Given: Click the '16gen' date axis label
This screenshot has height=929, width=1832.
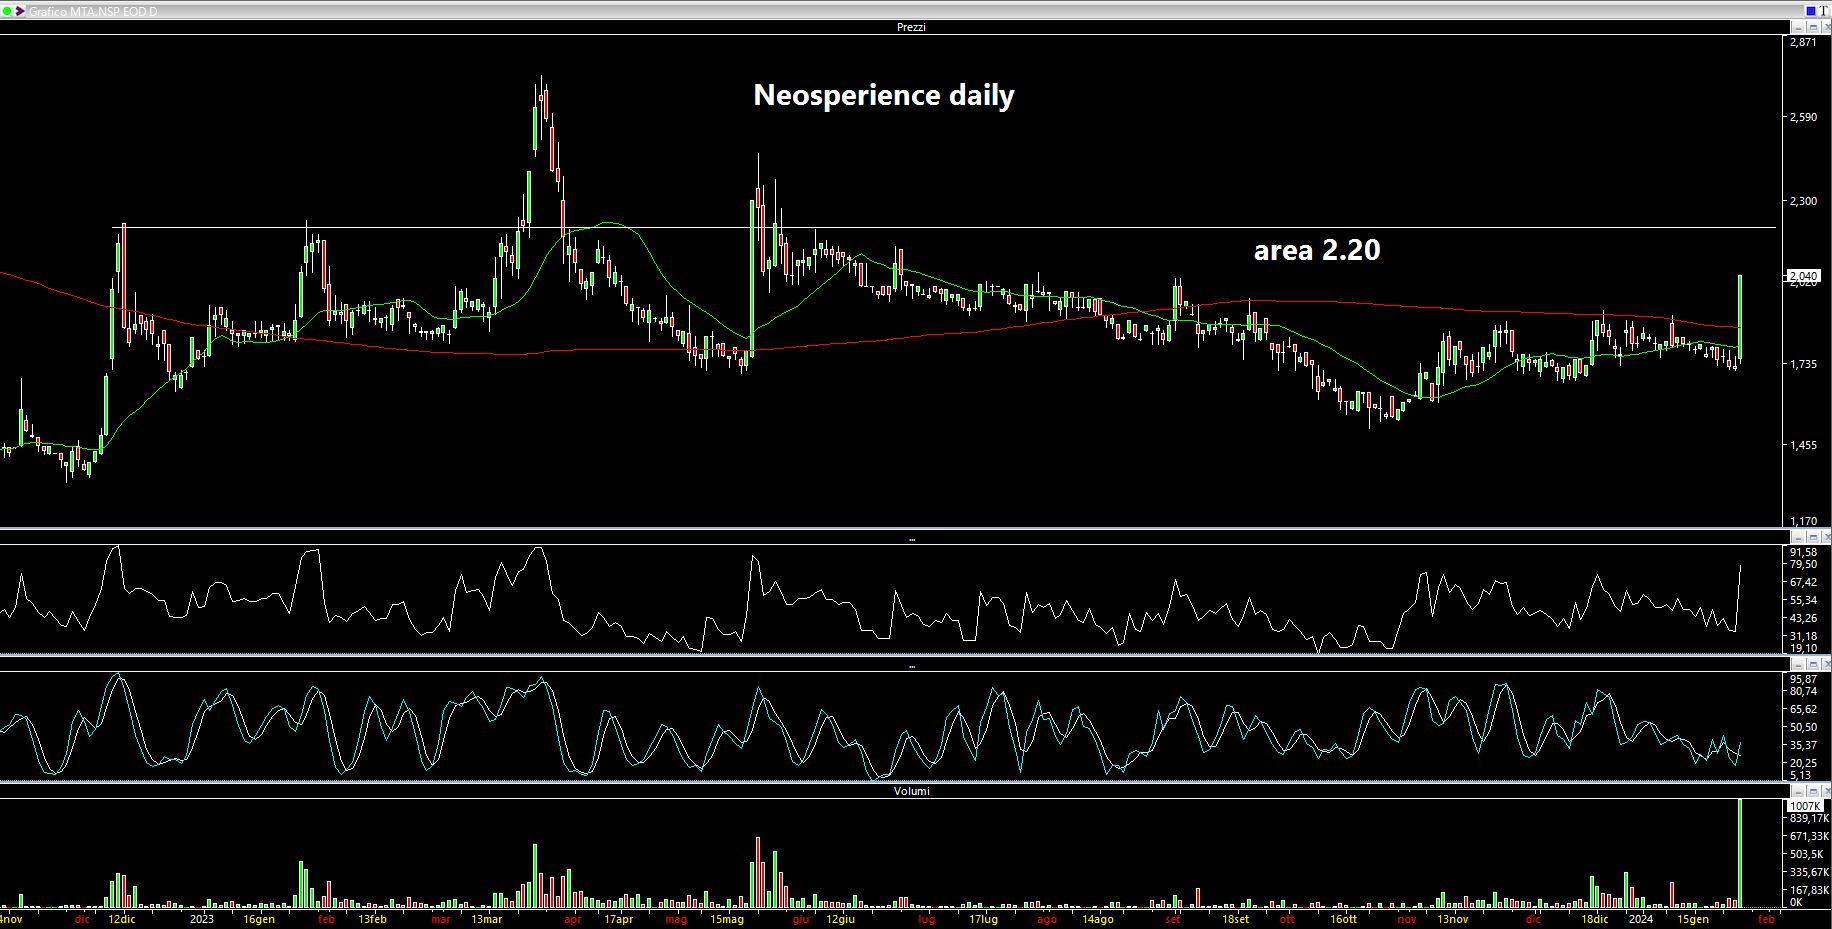Looking at the screenshot, I should tap(258, 919).
